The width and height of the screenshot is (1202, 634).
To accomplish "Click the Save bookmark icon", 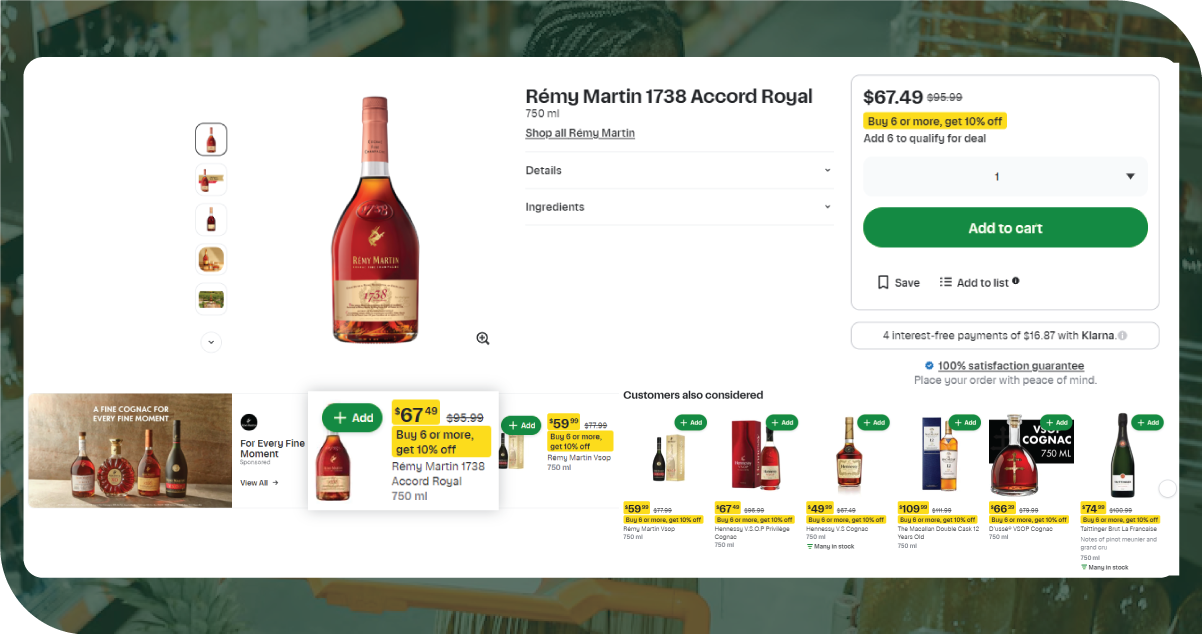I will click(883, 283).
